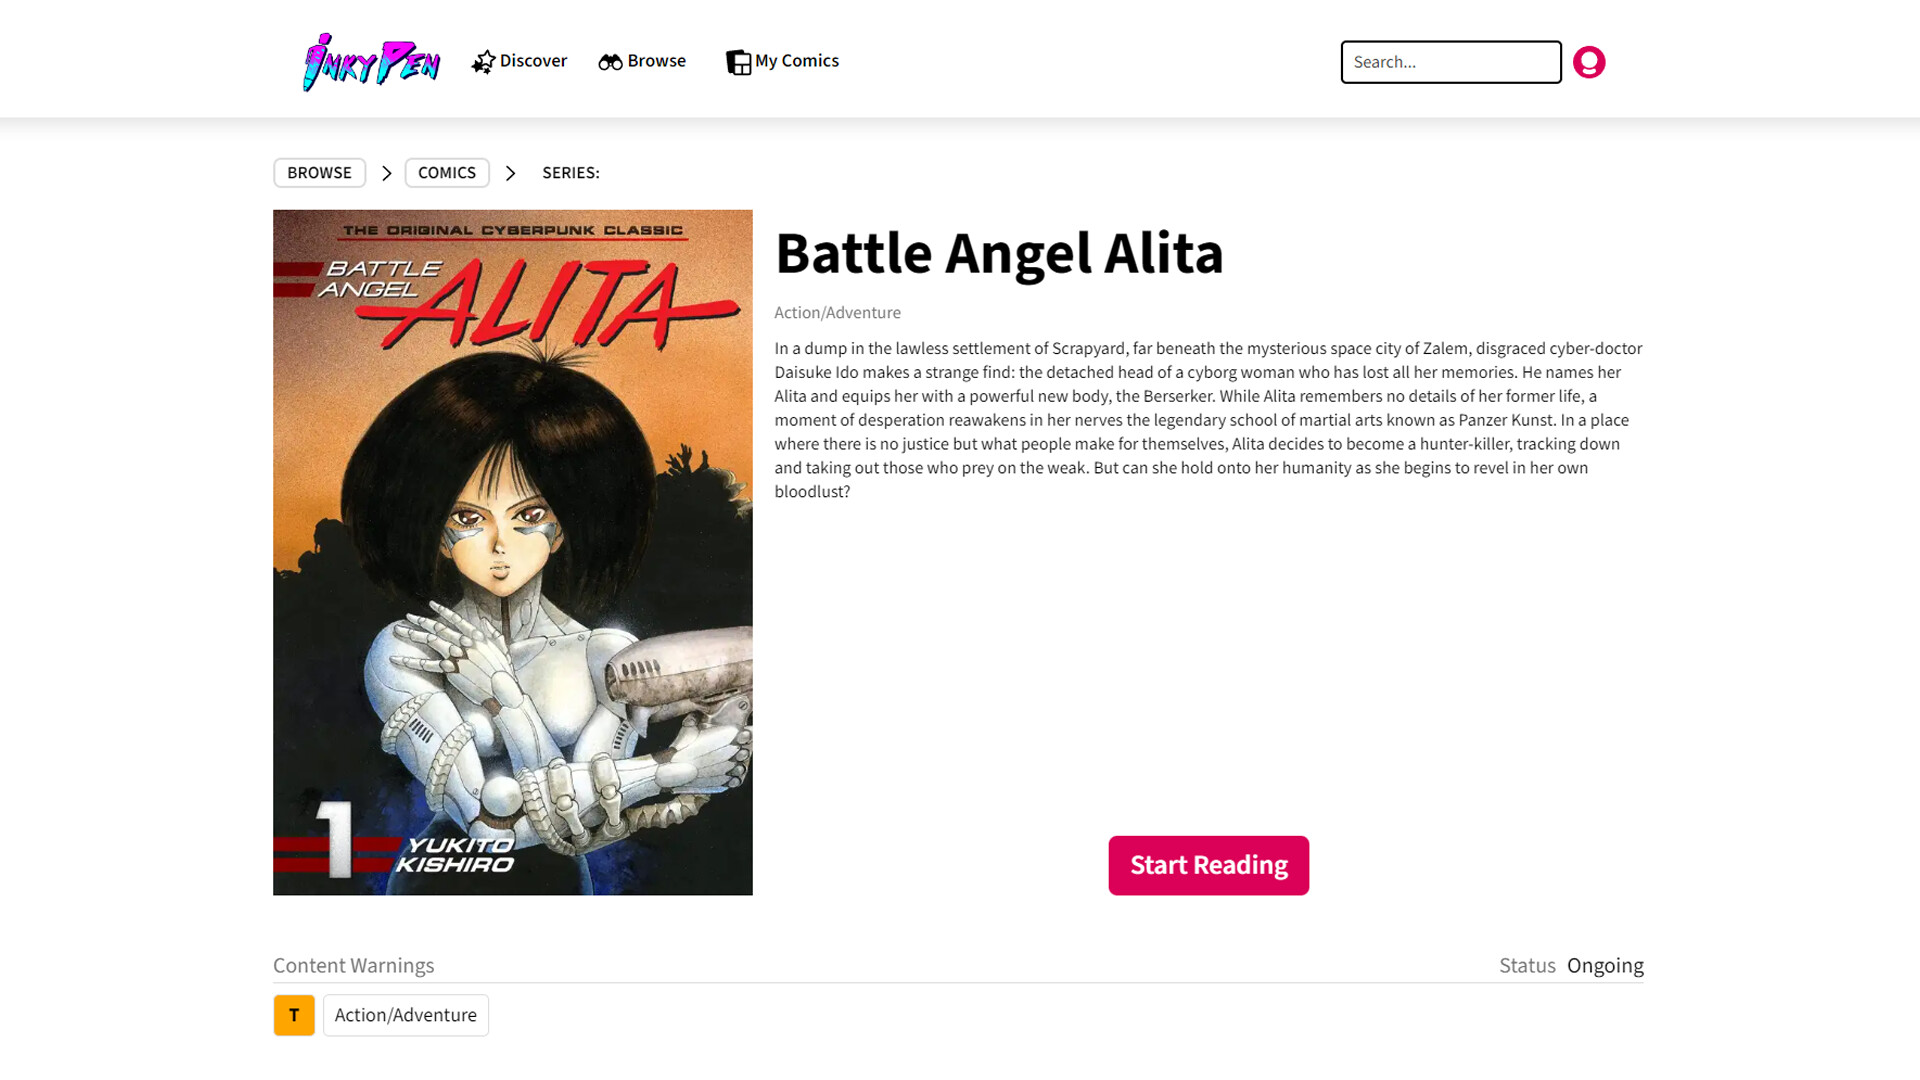This screenshot has height=1080, width=1920.
Task: Open the Browse menu item
Action: tap(642, 61)
